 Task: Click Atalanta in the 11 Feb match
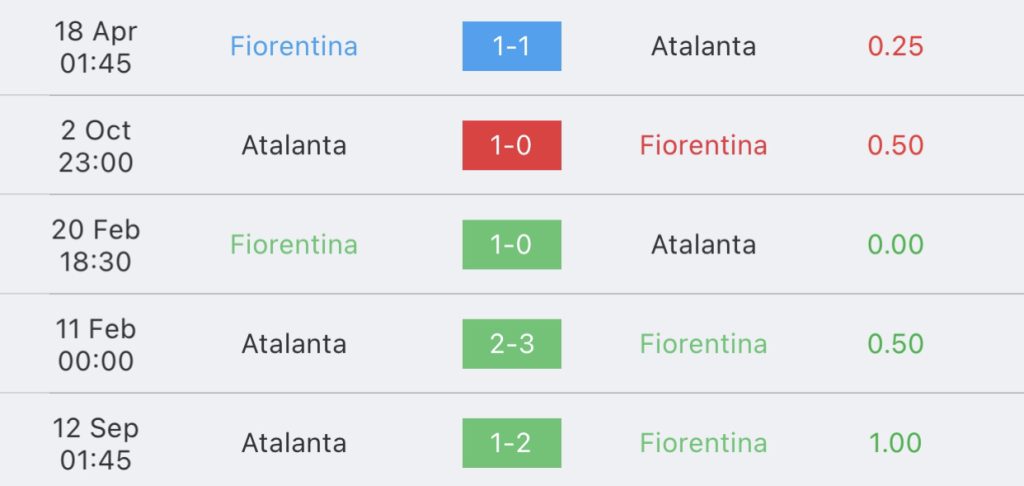[293, 344]
